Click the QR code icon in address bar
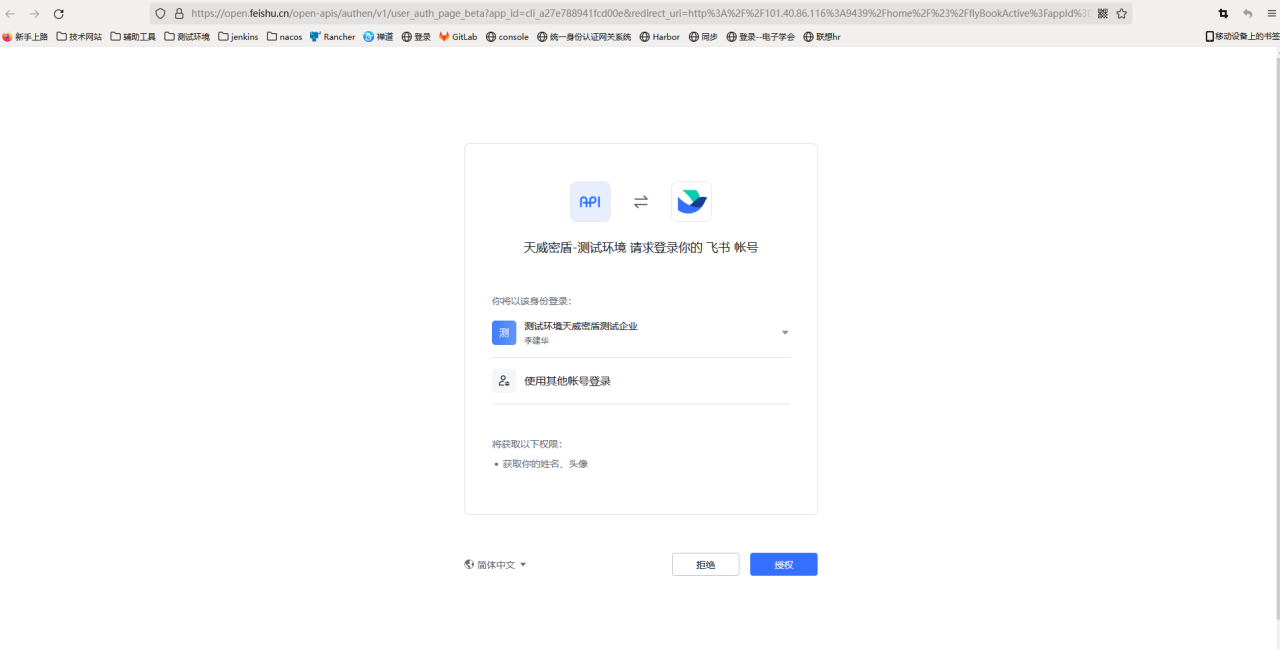Viewport: 1280px width, 650px height. (1103, 14)
